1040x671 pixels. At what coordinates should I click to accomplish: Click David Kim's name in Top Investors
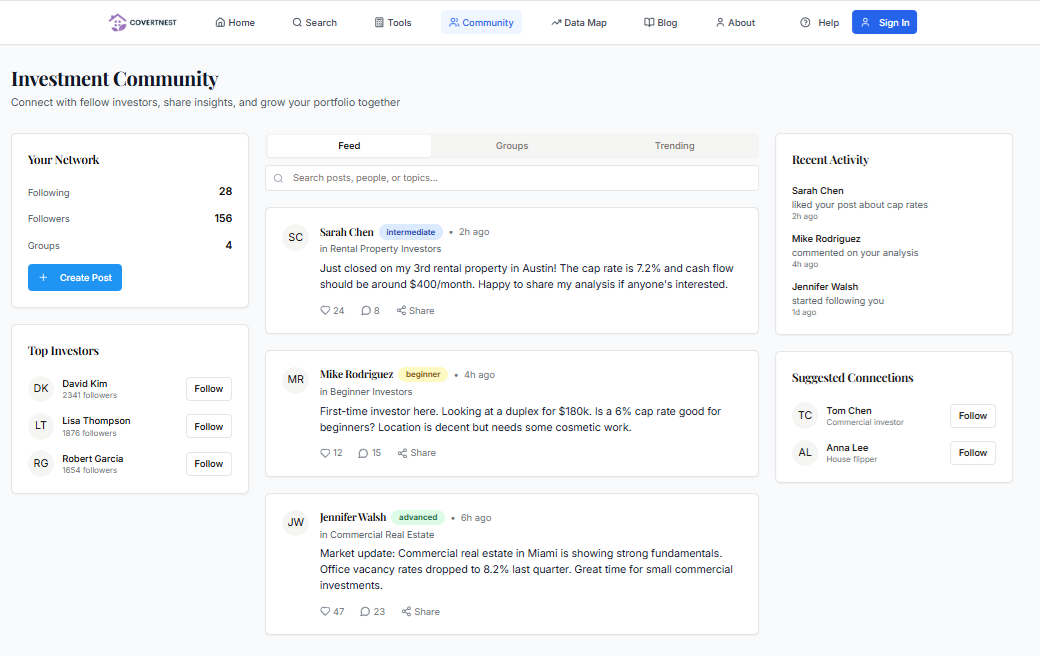point(85,384)
